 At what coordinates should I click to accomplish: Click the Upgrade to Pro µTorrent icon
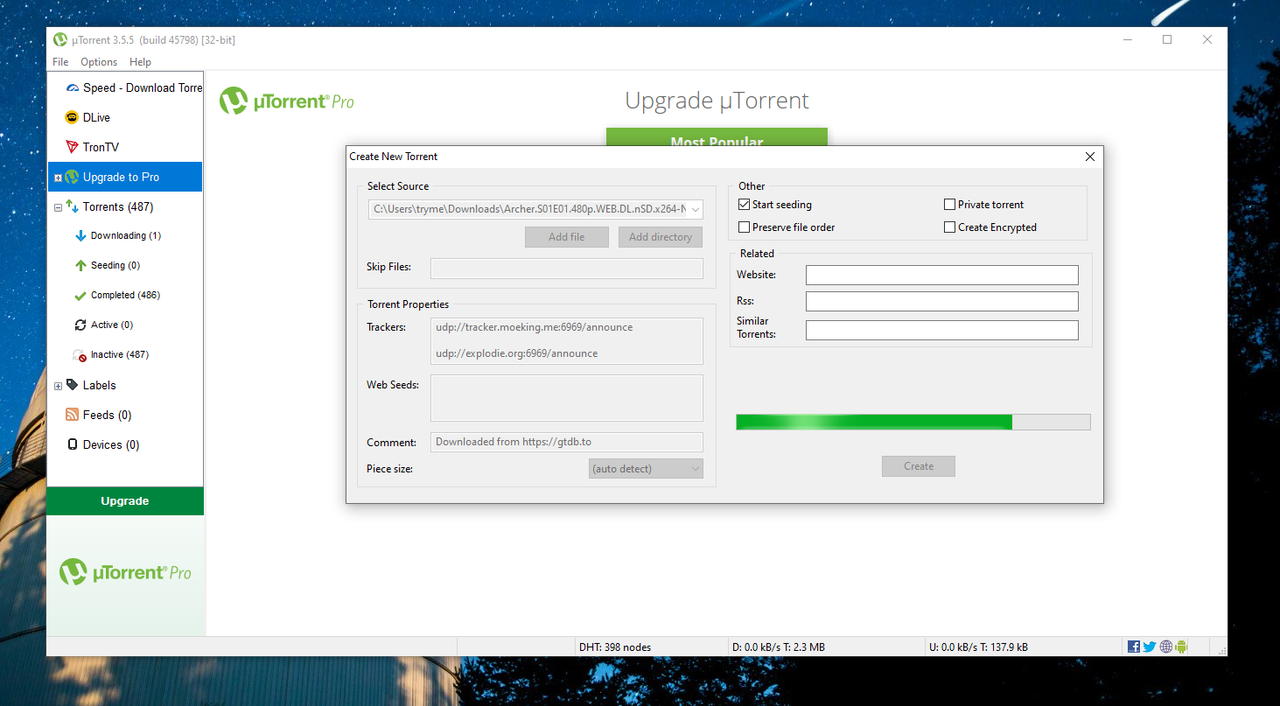click(72, 177)
